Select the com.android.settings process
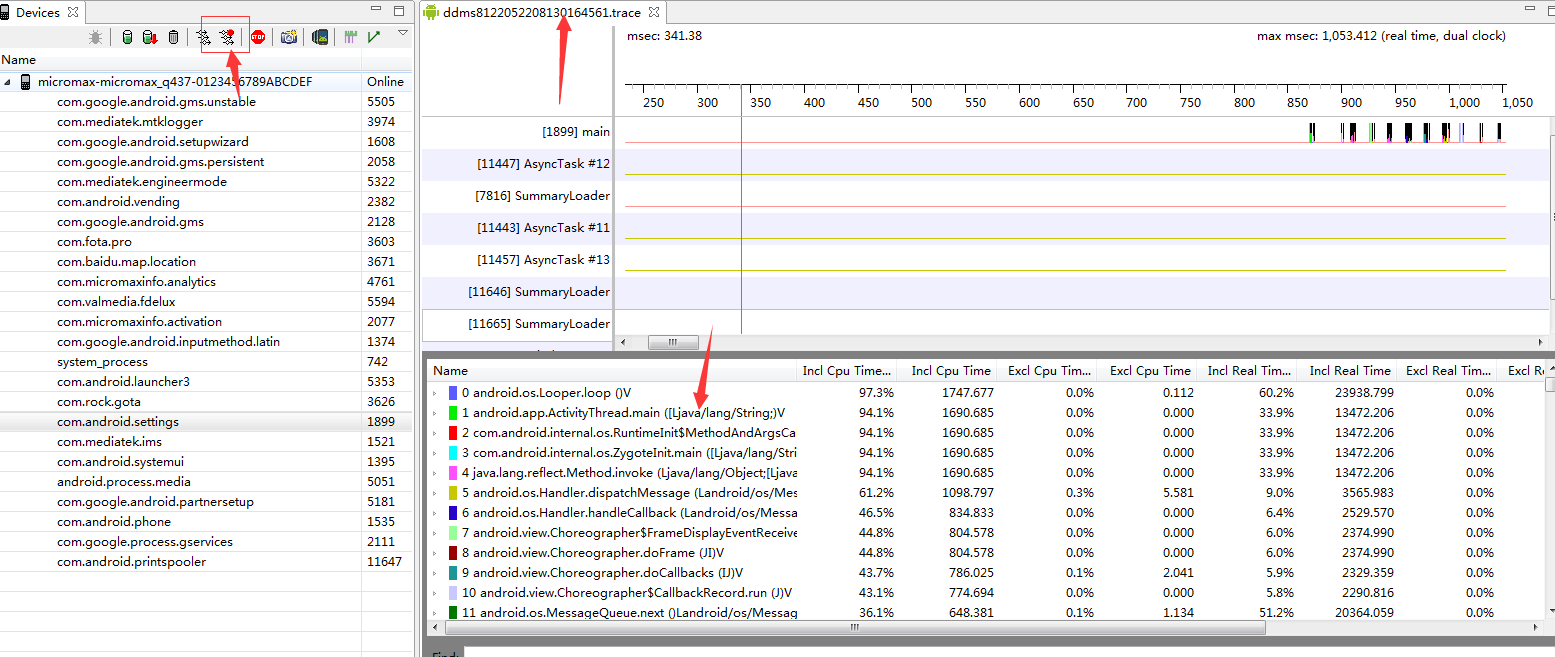This screenshot has width=1555, height=657. pyautogui.click(x=206, y=422)
